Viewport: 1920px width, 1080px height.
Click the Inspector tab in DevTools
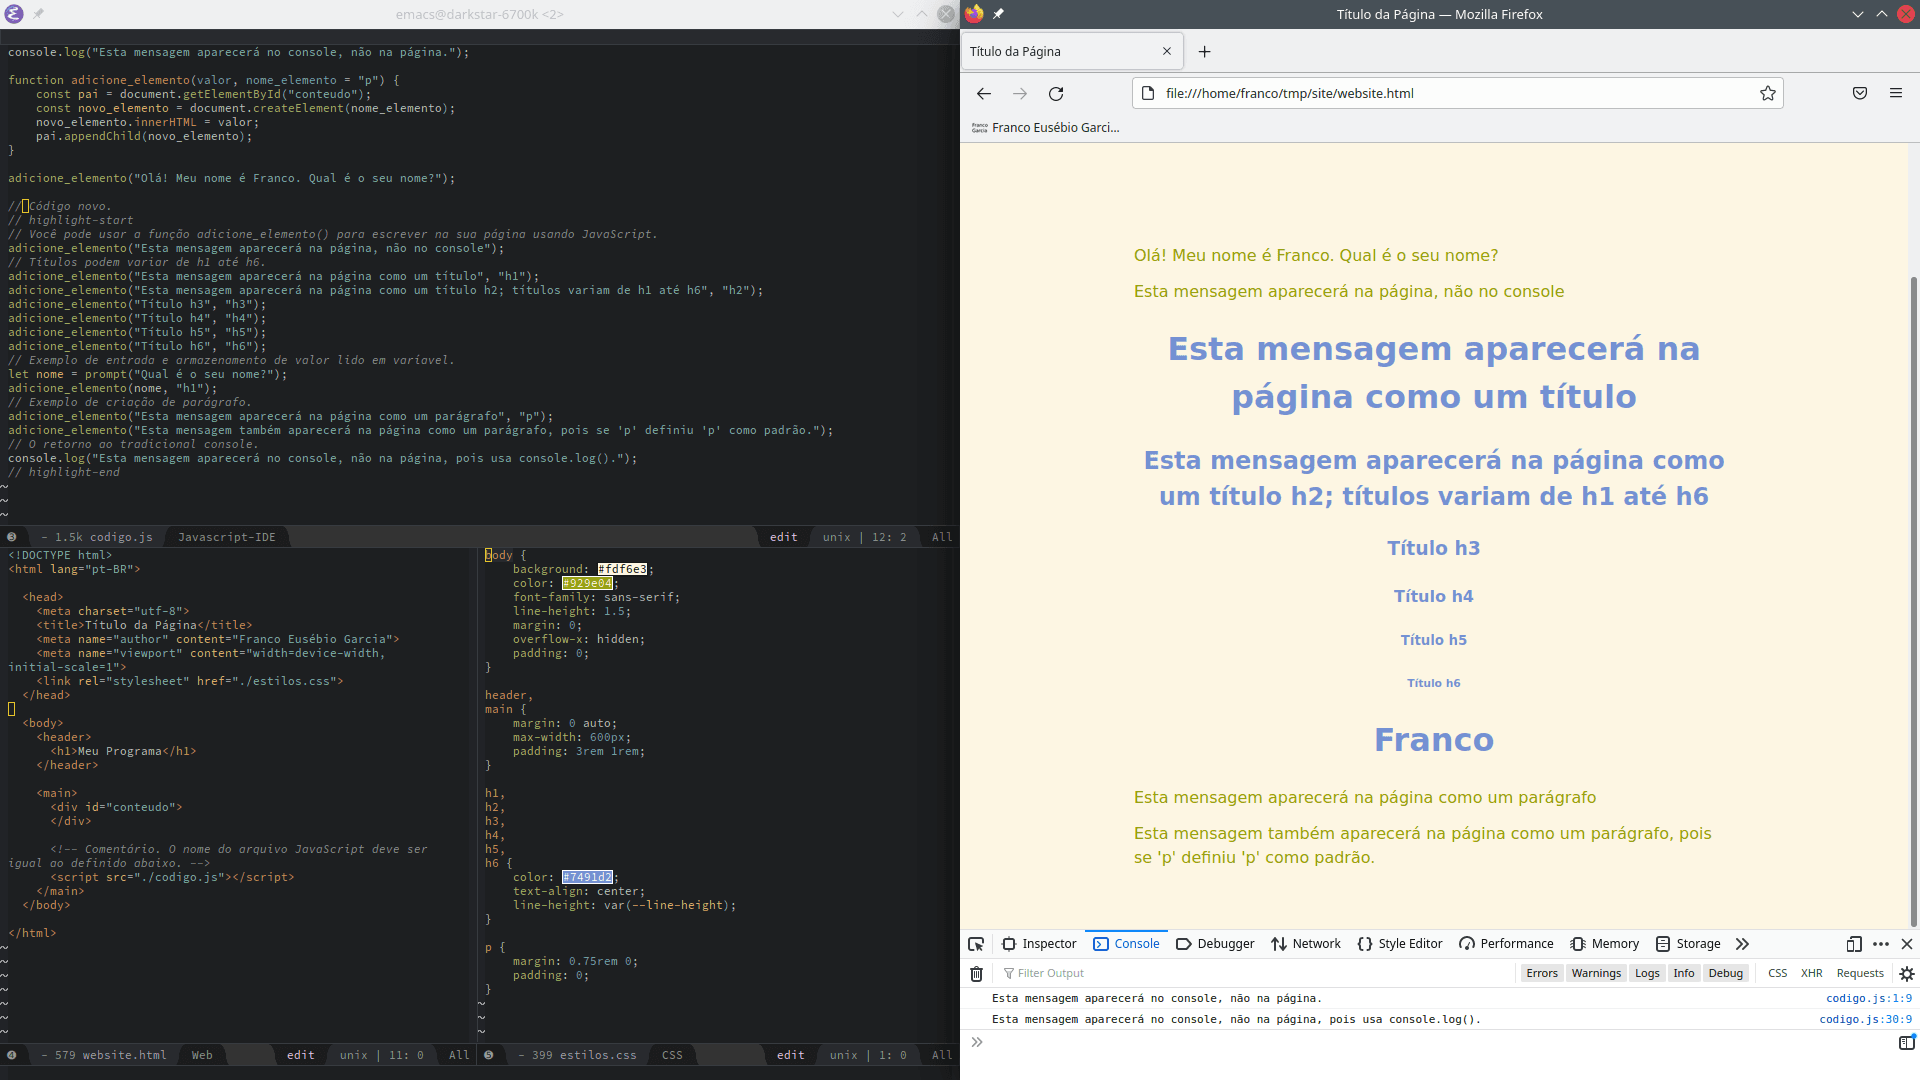tap(1042, 943)
